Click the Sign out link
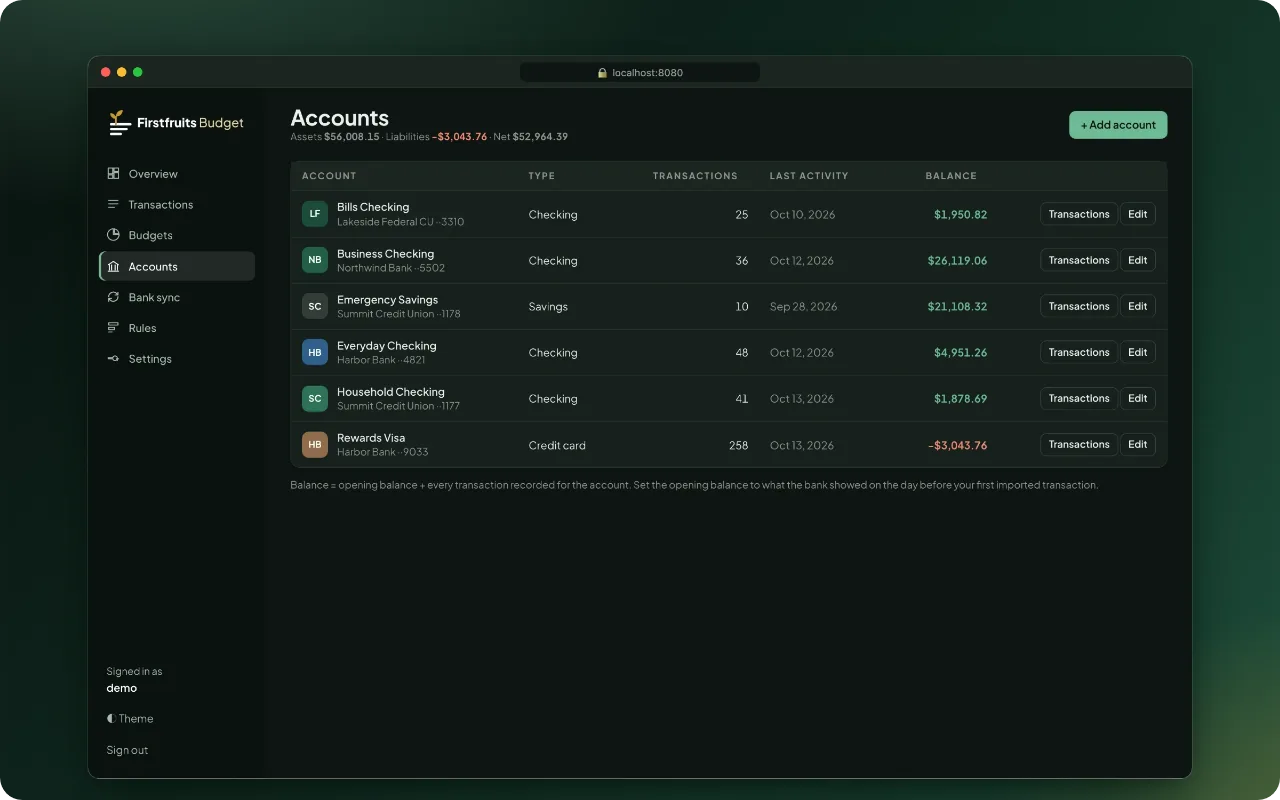Viewport: 1280px width, 800px height. coord(127,750)
